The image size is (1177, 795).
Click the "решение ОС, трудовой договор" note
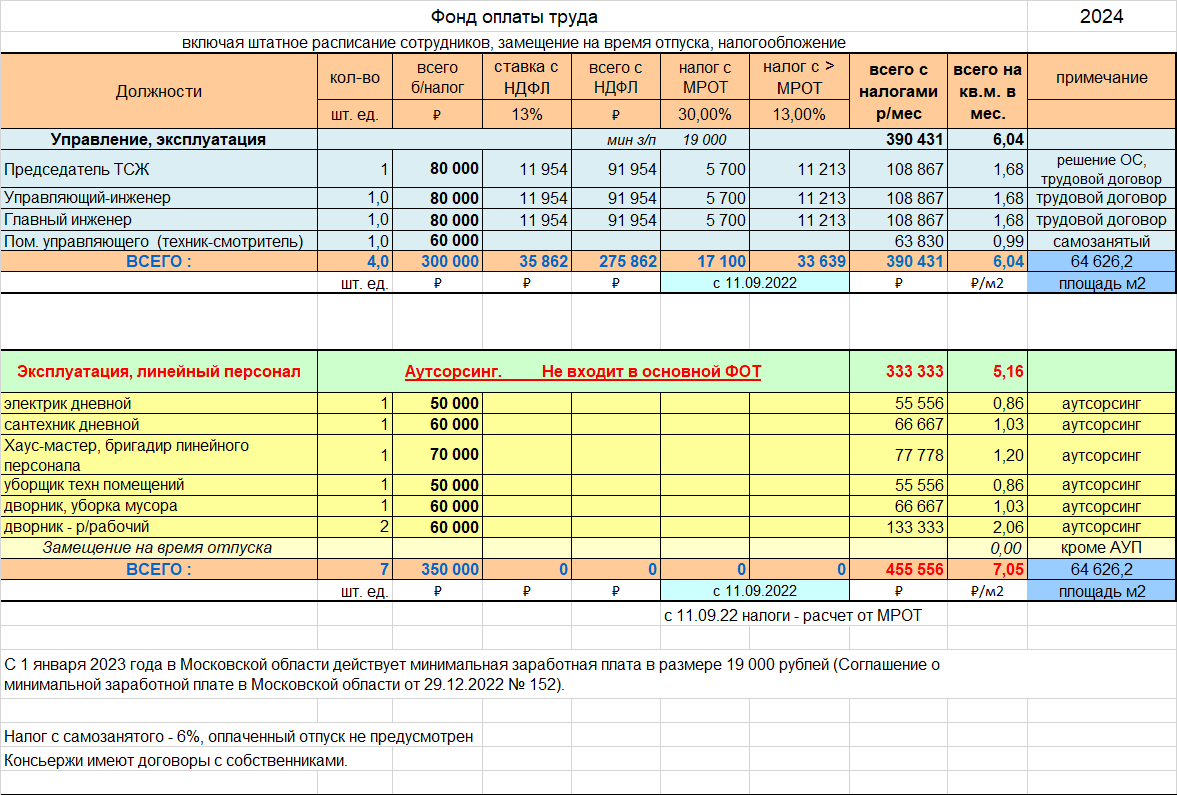(x=1101, y=170)
